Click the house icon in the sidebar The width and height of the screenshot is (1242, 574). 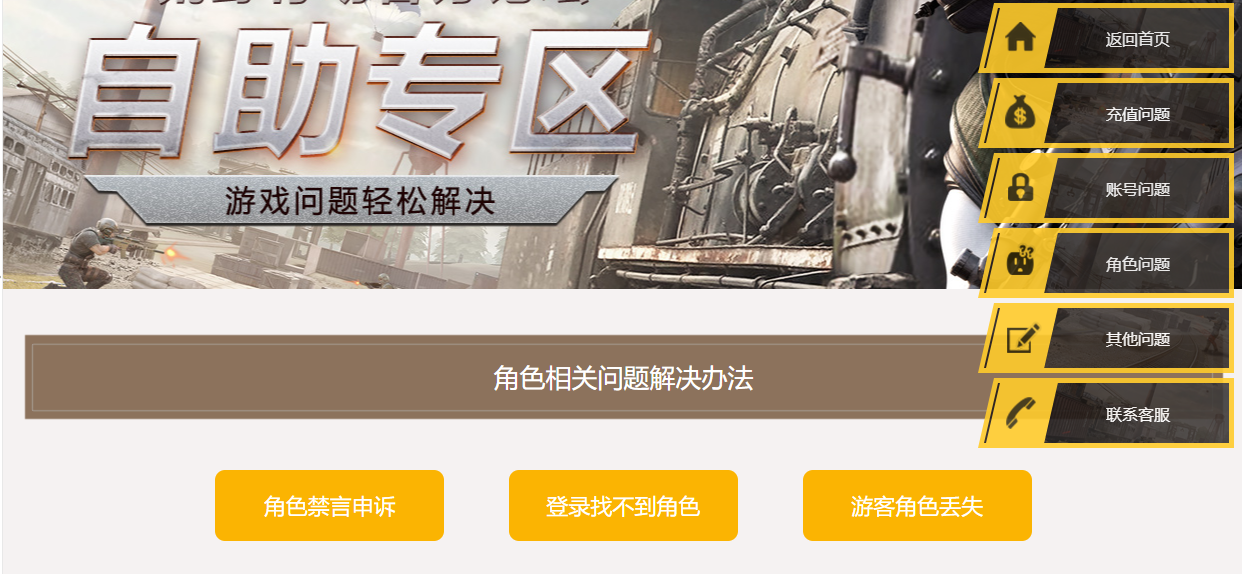point(1020,38)
